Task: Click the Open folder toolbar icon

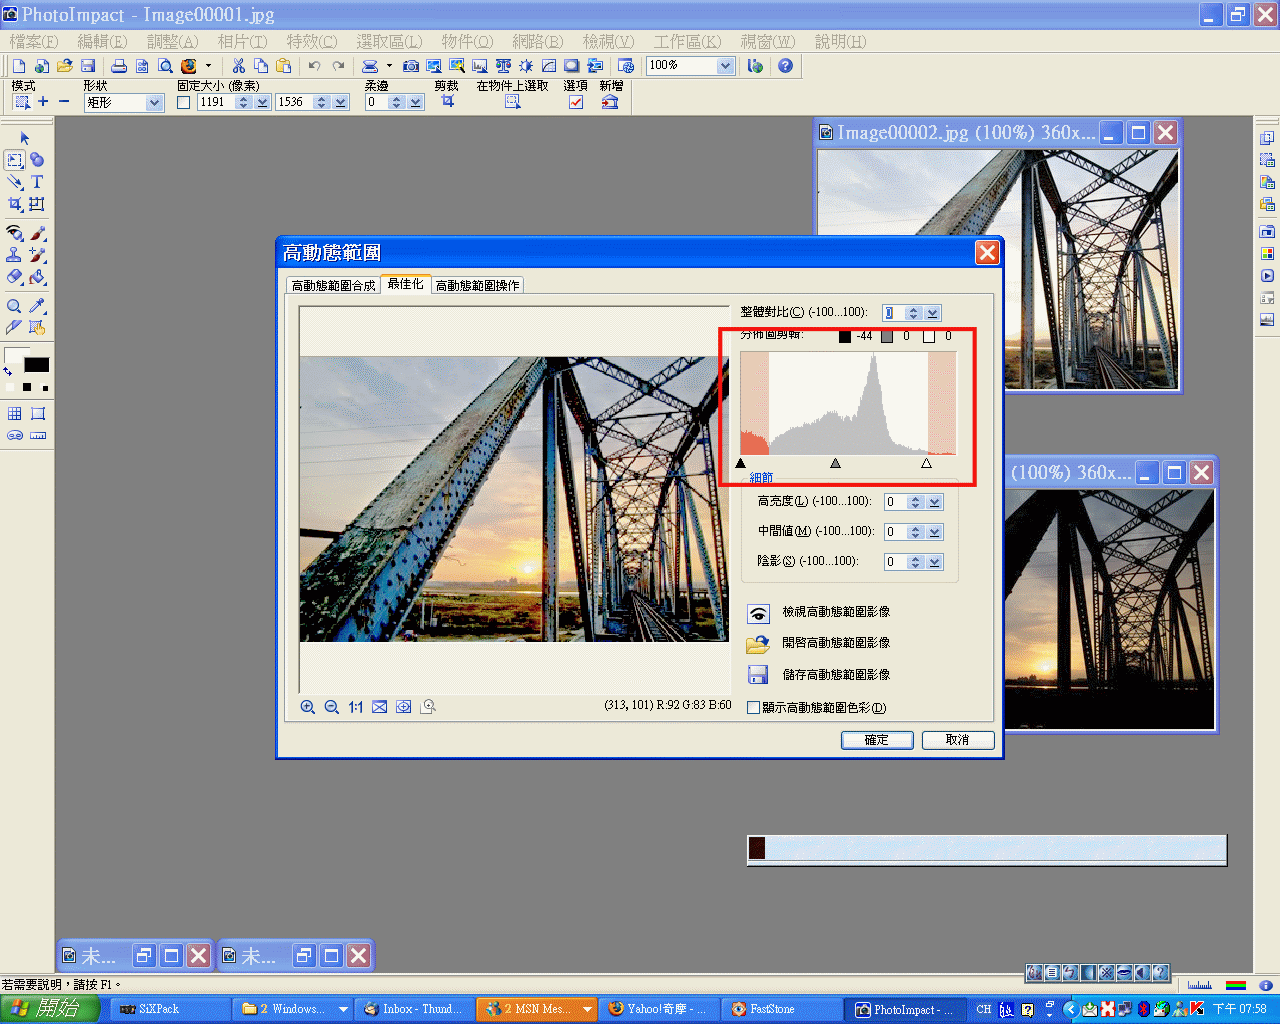Action: [x=65, y=66]
